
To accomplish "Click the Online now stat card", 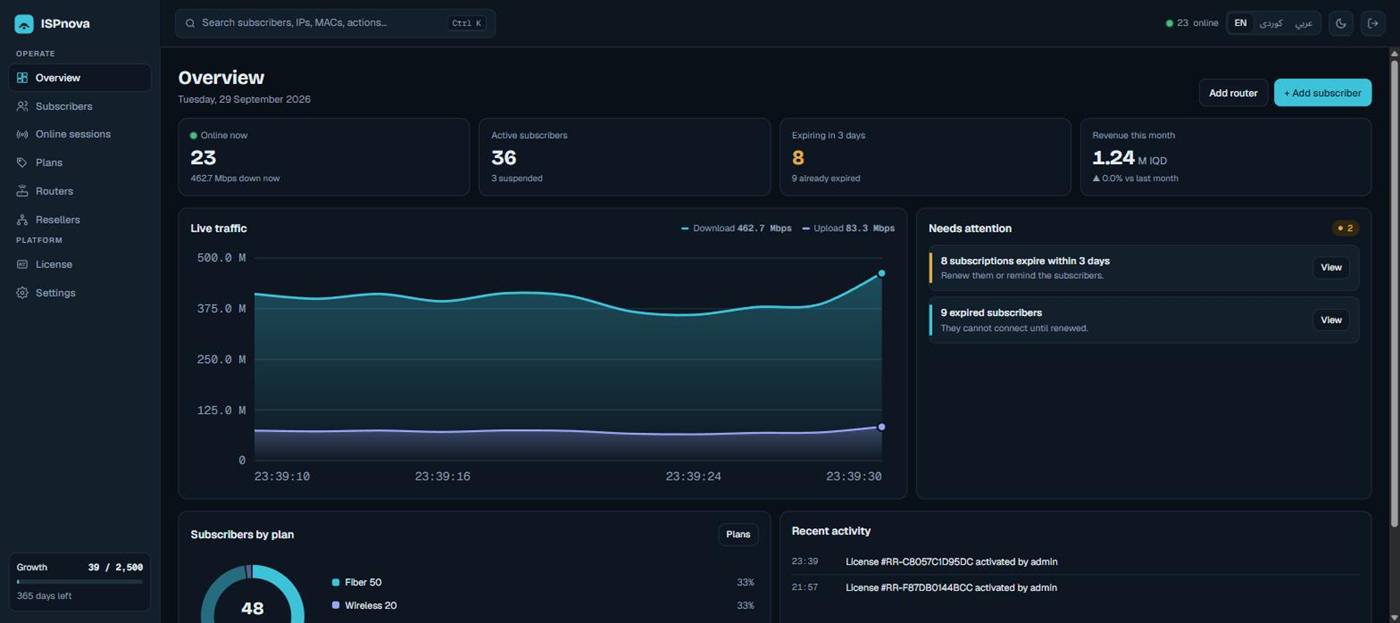I will click(324, 157).
